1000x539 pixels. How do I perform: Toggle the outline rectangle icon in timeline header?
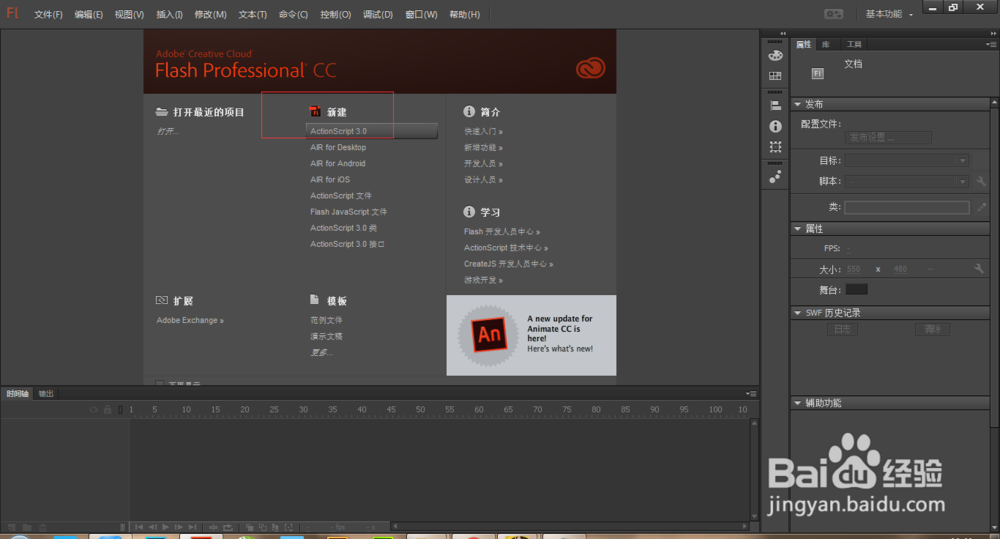click(120, 410)
